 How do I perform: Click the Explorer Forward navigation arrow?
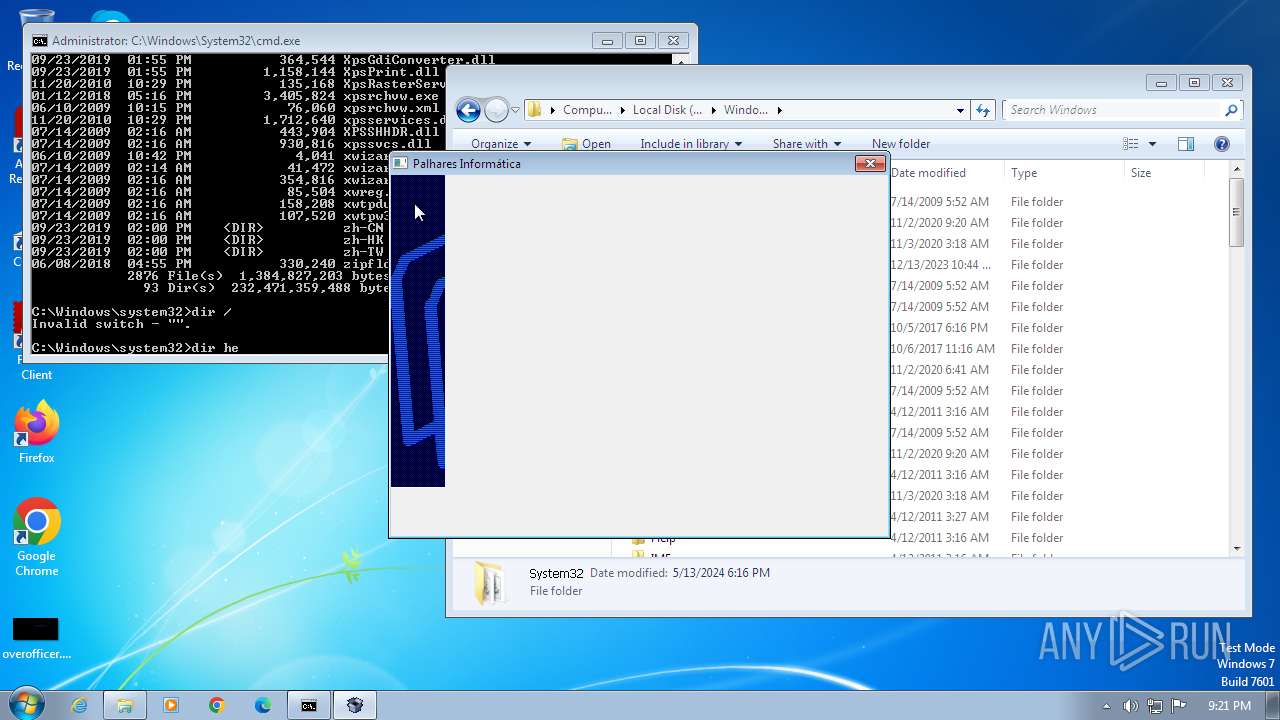[496, 110]
